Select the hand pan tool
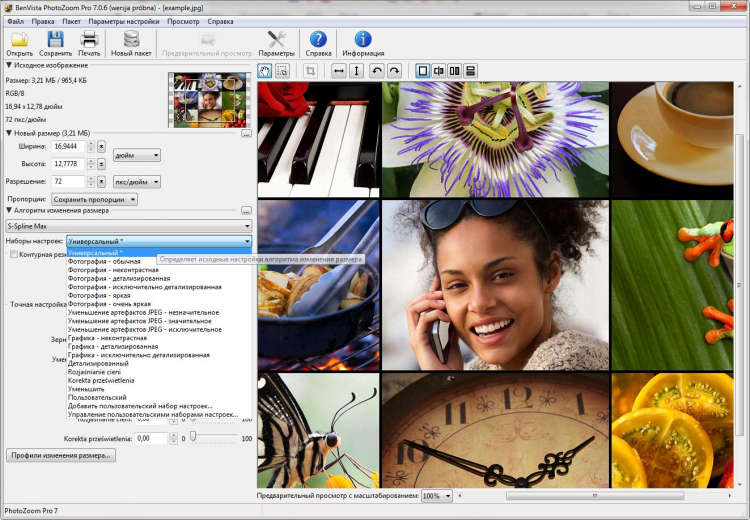 click(265, 71)
